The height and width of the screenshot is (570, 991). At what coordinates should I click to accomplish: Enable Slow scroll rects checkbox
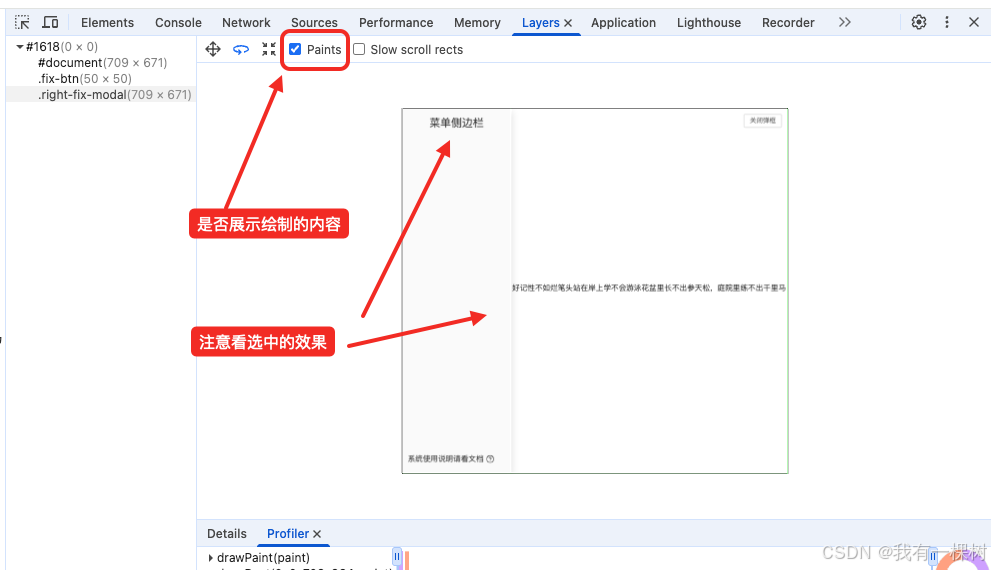359,49
